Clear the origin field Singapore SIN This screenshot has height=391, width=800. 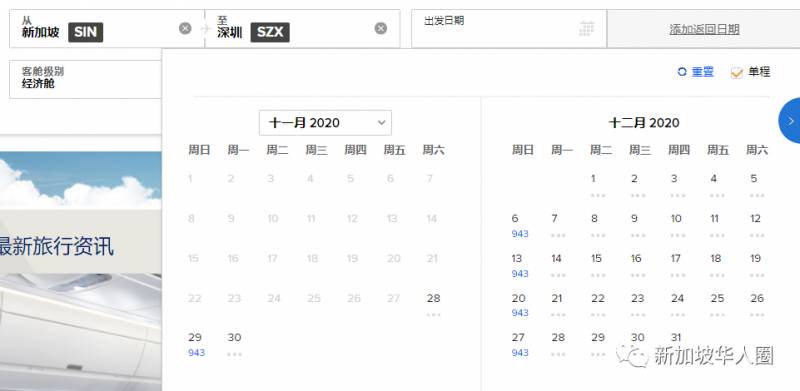point(185,29)
